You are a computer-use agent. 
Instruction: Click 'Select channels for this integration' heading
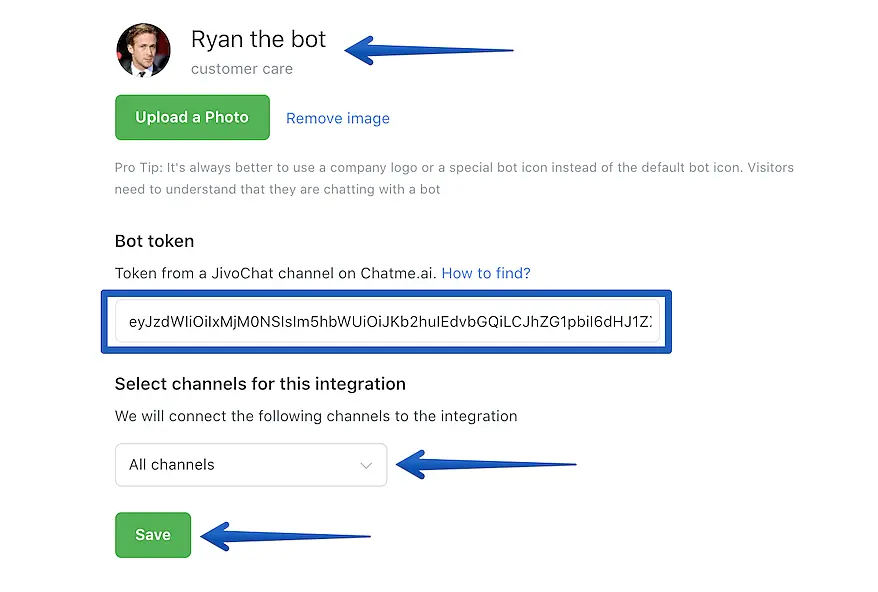pyautogui.click(x=260, y=384)
